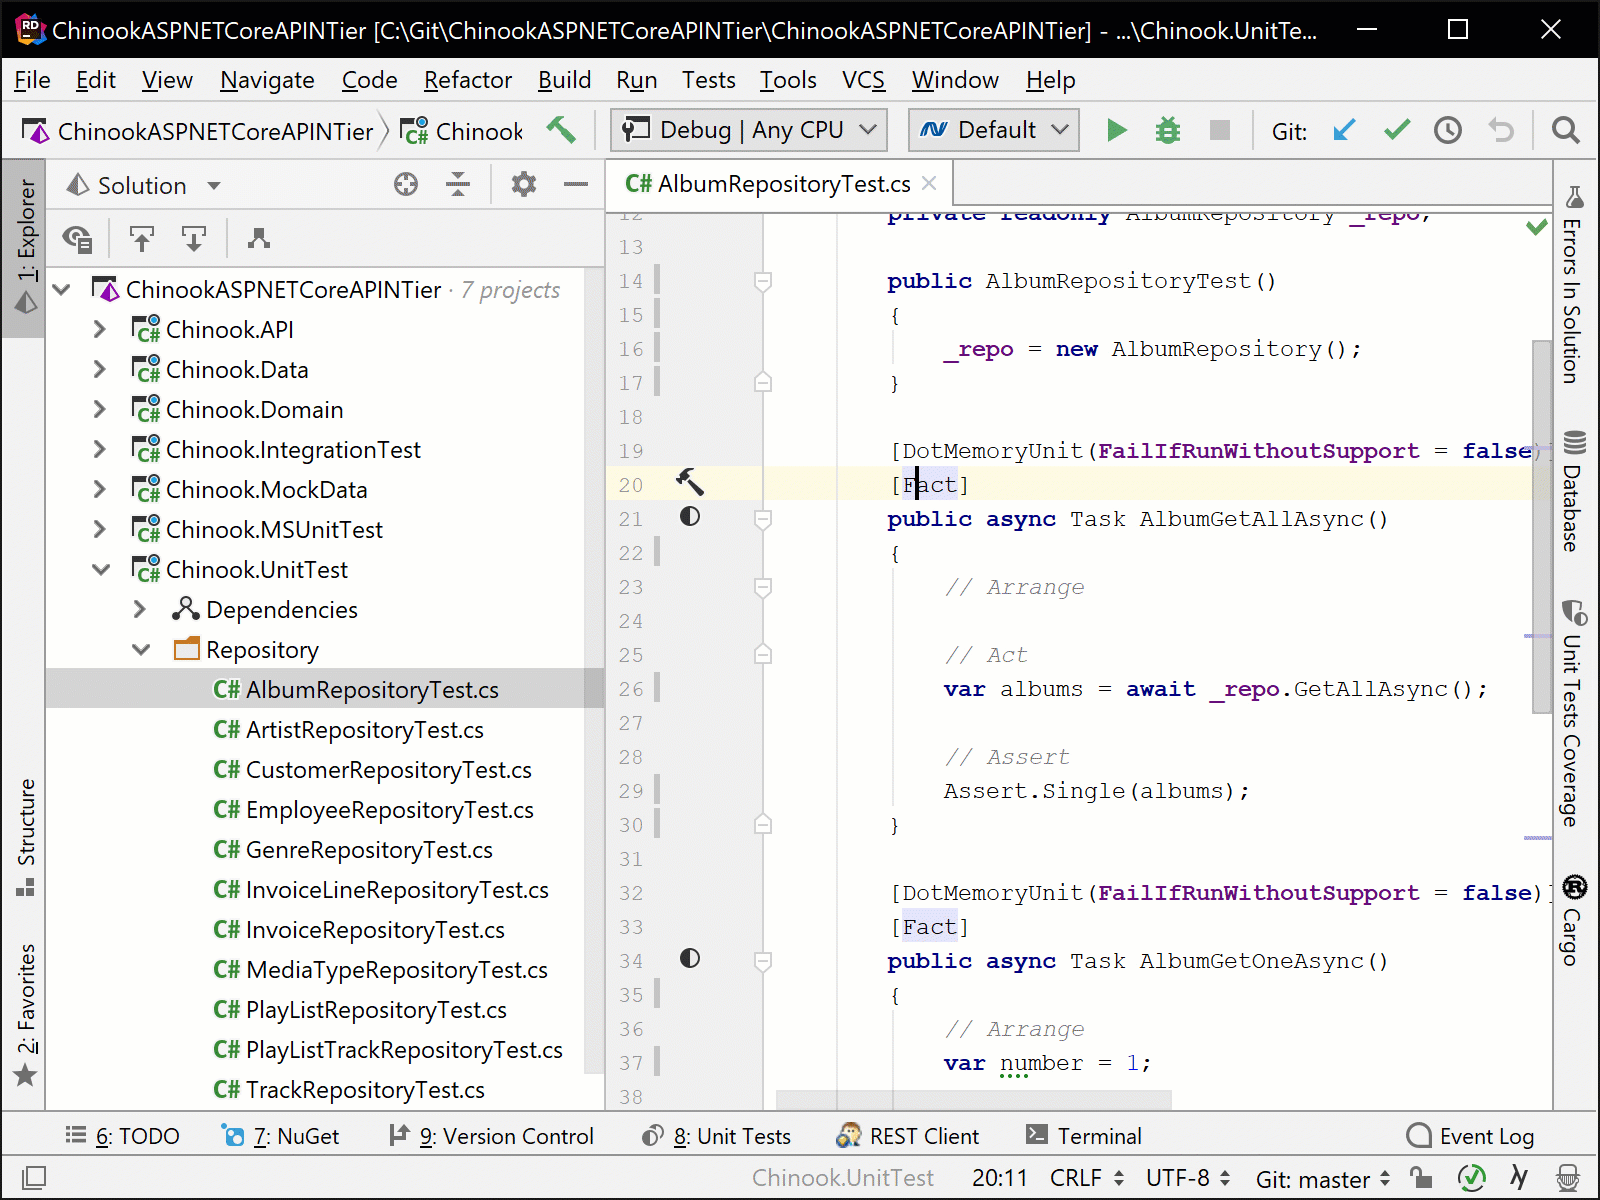Click Git: master branch widget
Screen dimensions: 1600x1200
(x=1323, y=1179)
